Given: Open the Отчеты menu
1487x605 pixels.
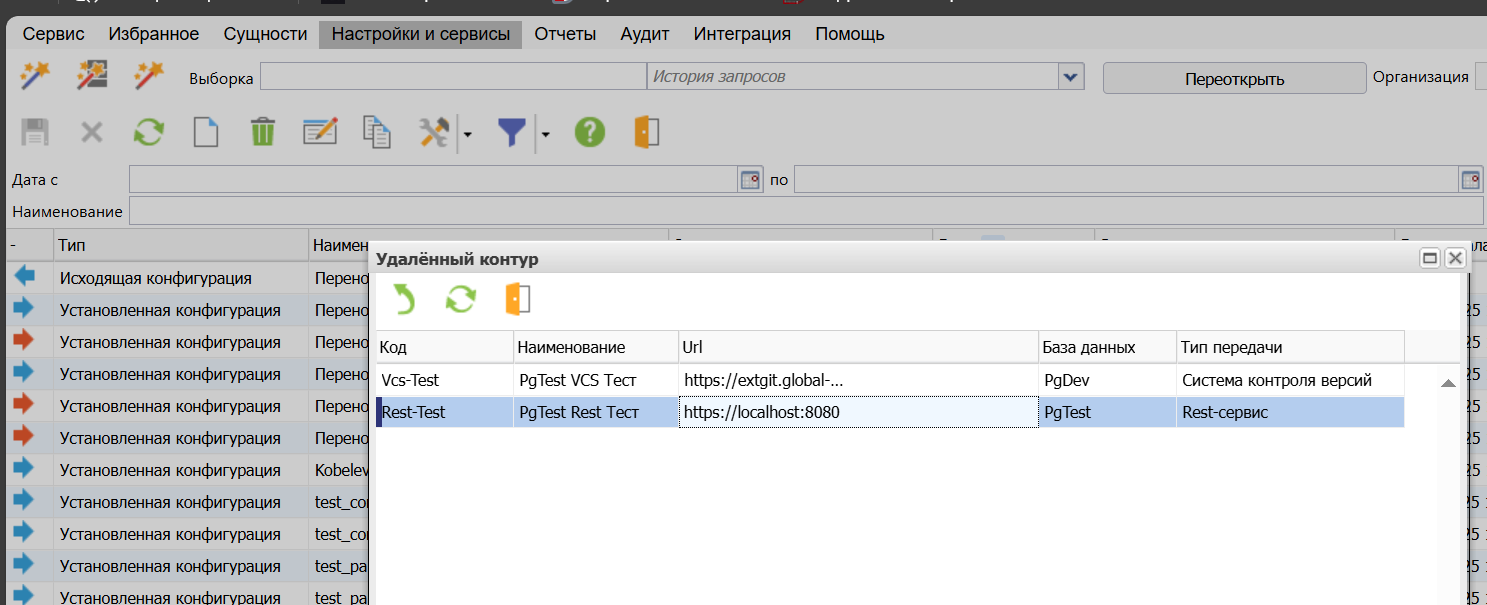Looking at the screenshot, I should (565, 34).
